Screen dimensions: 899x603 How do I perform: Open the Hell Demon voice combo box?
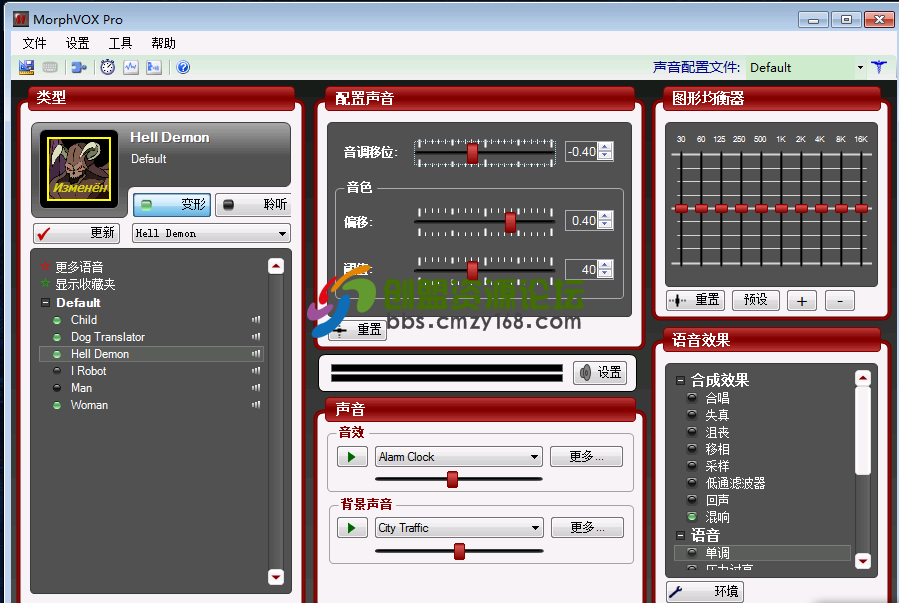[x=211, y=233]
